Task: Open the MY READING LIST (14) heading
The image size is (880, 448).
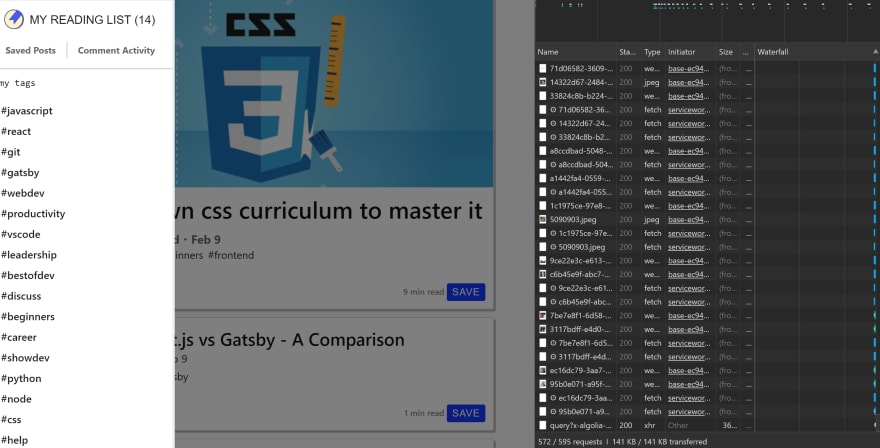Action: coord(93,20)
